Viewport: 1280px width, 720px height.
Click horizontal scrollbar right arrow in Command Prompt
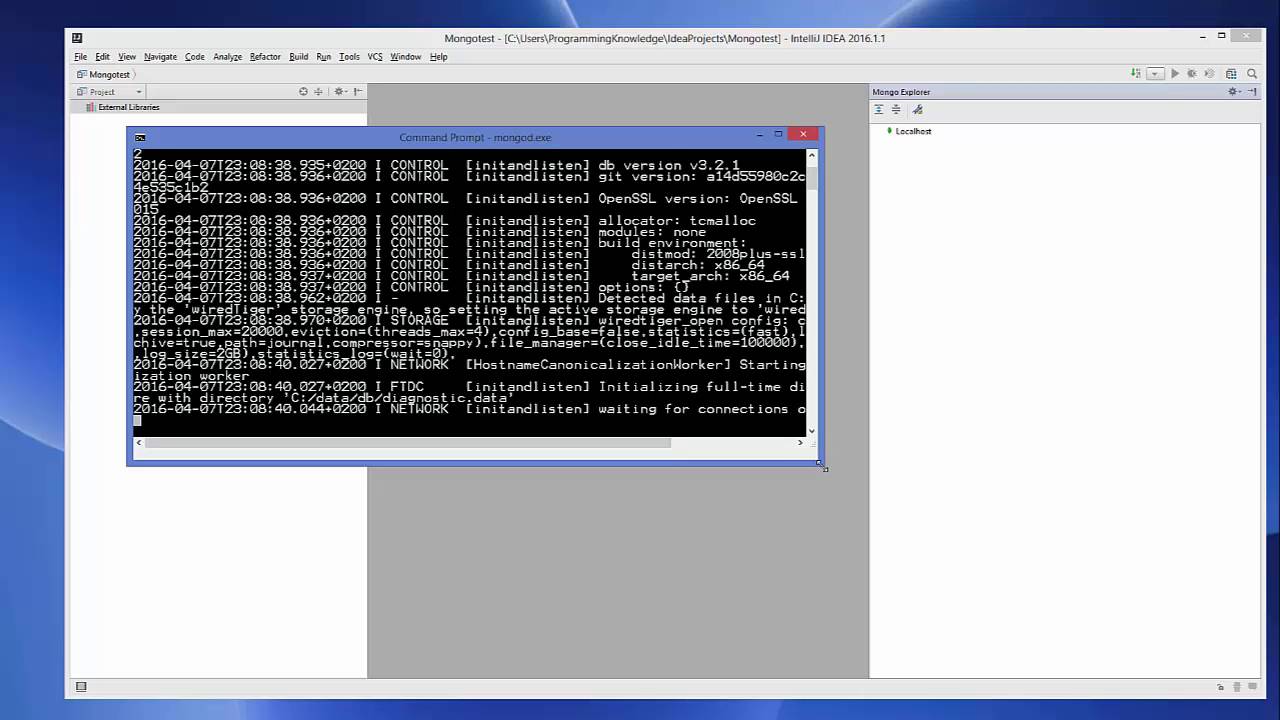pyautogui.click(x=800, y=442)
